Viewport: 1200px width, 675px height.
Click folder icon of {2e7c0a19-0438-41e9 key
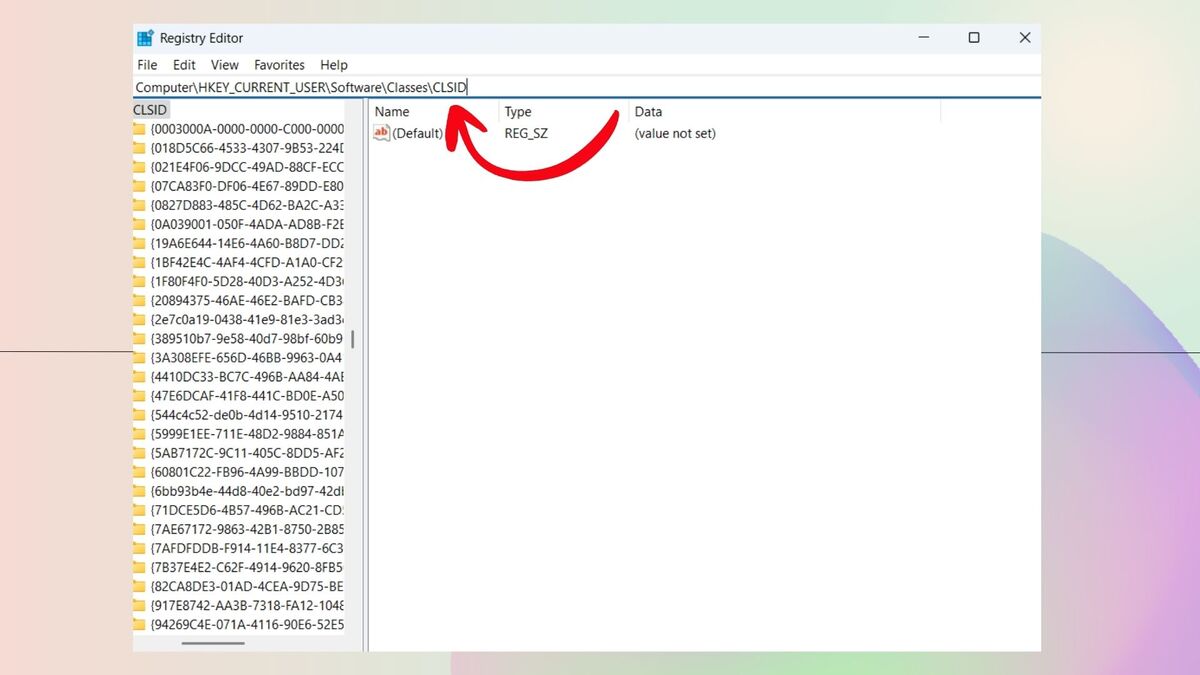click(140, 319)
